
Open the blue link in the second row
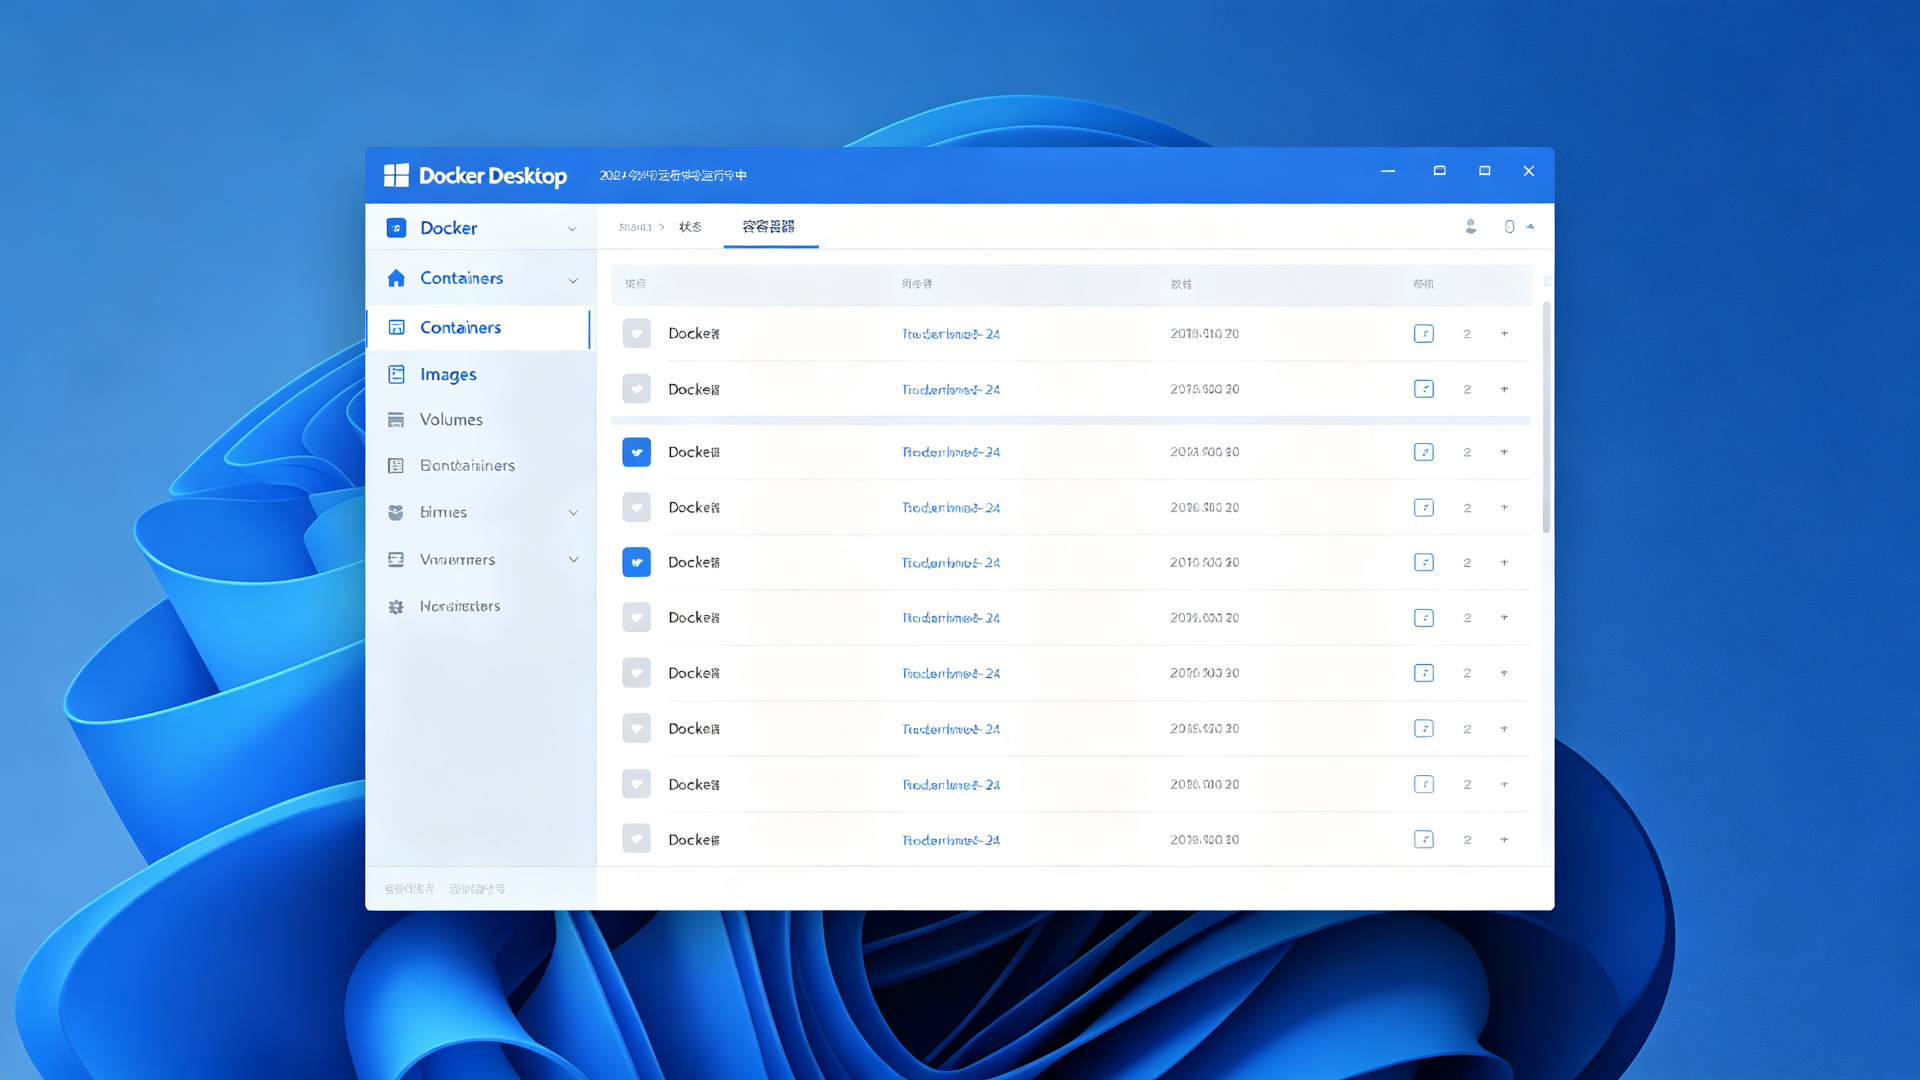(x=951, y=390)
